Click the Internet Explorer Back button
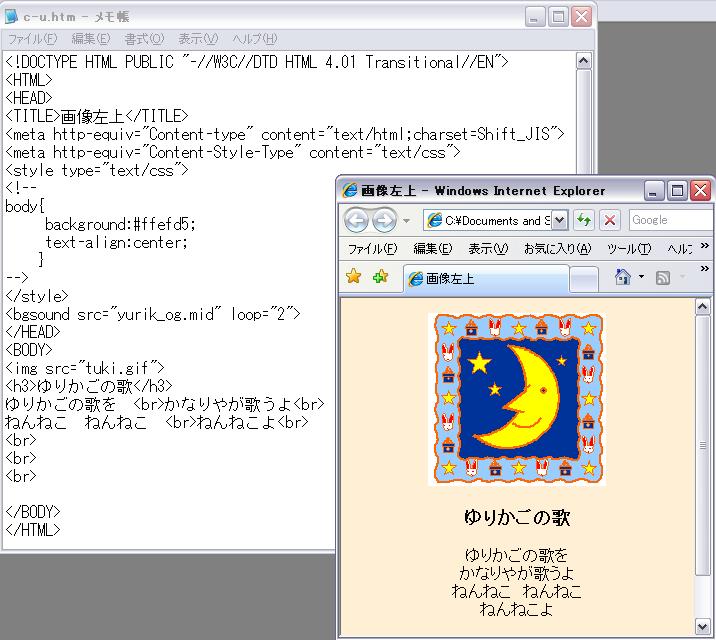 [356, 221]
